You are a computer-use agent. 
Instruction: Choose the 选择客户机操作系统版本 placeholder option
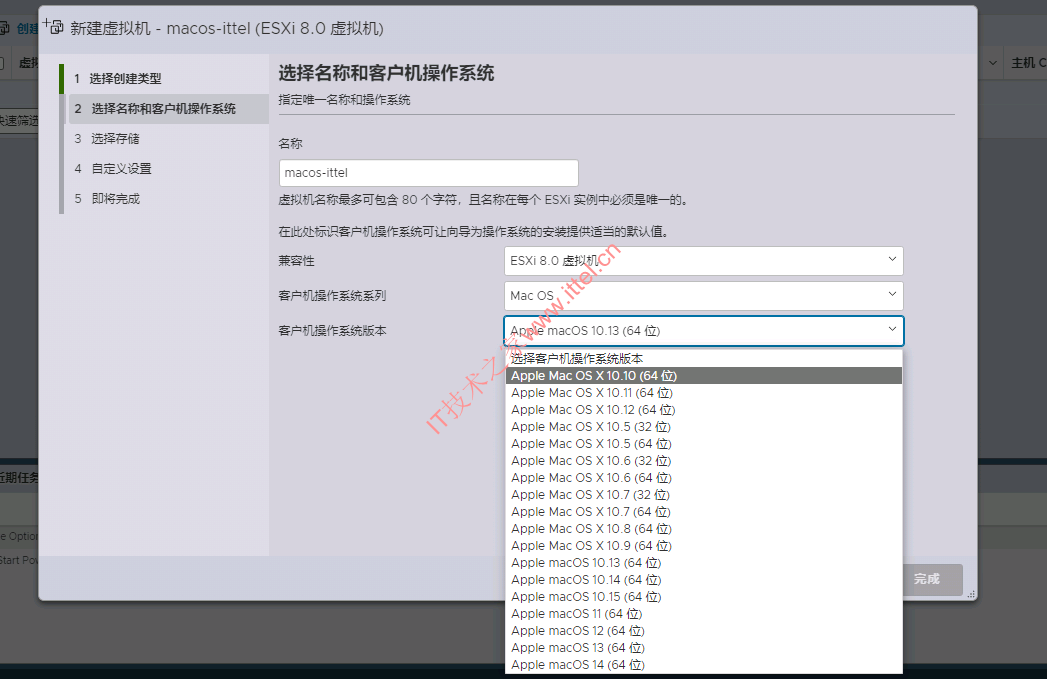click(x=703, y=359)
